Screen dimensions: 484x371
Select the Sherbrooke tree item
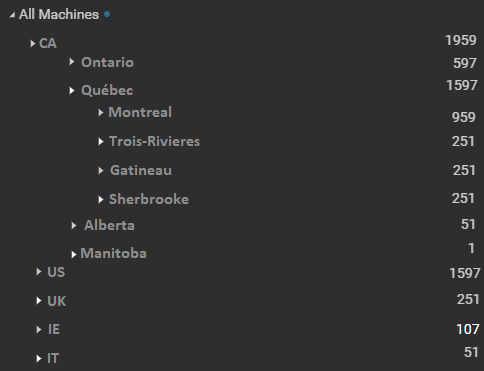[x=149, y=199]
